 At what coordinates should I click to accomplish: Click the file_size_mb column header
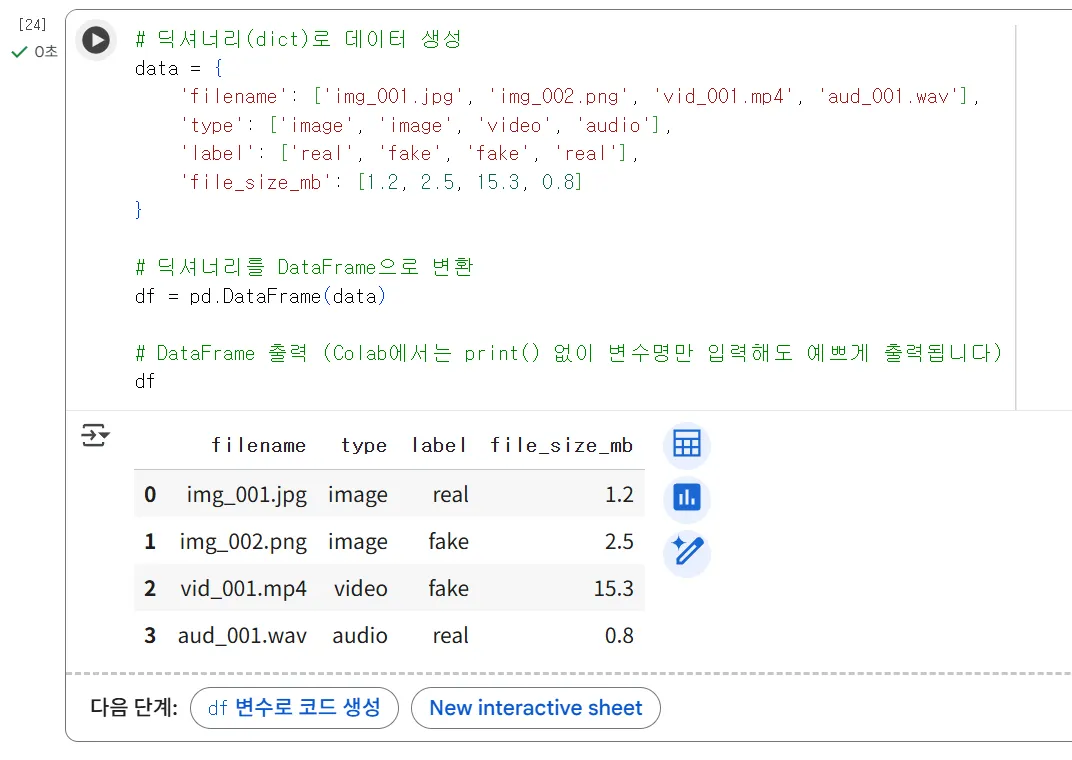pos(562,446)
